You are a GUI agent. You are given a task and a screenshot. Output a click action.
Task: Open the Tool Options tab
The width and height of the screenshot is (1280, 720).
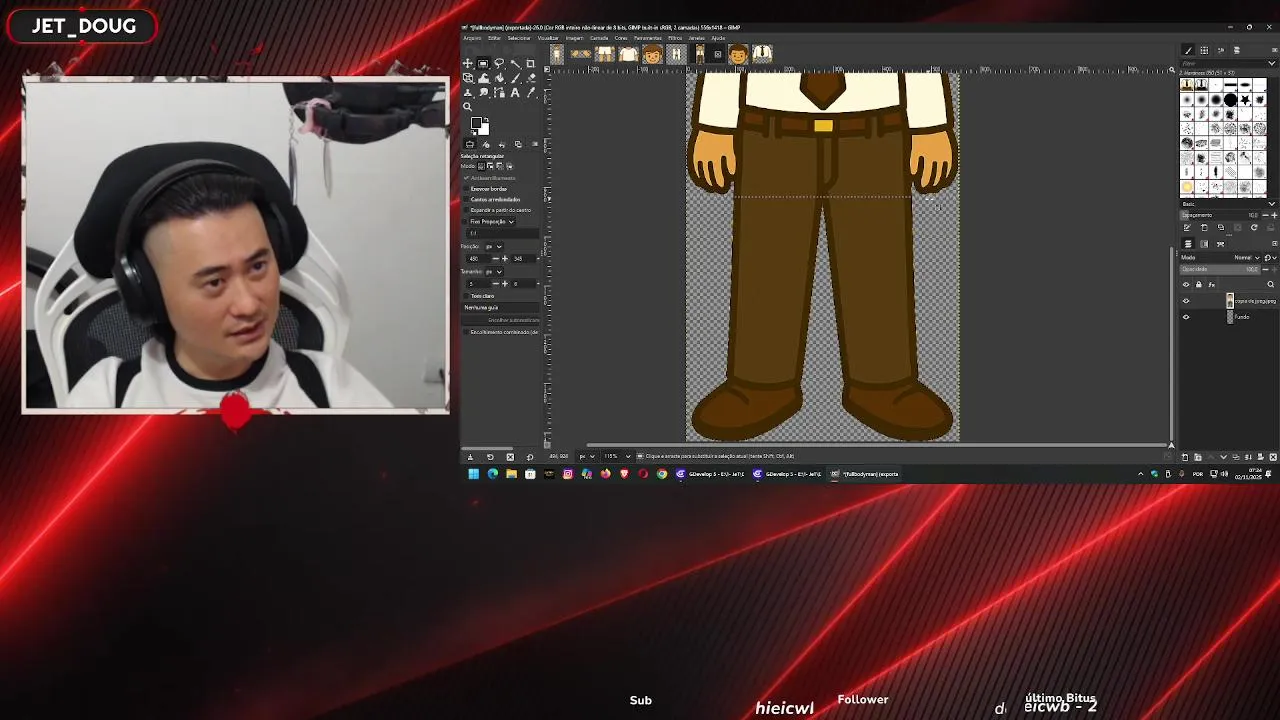coord(470,144)
